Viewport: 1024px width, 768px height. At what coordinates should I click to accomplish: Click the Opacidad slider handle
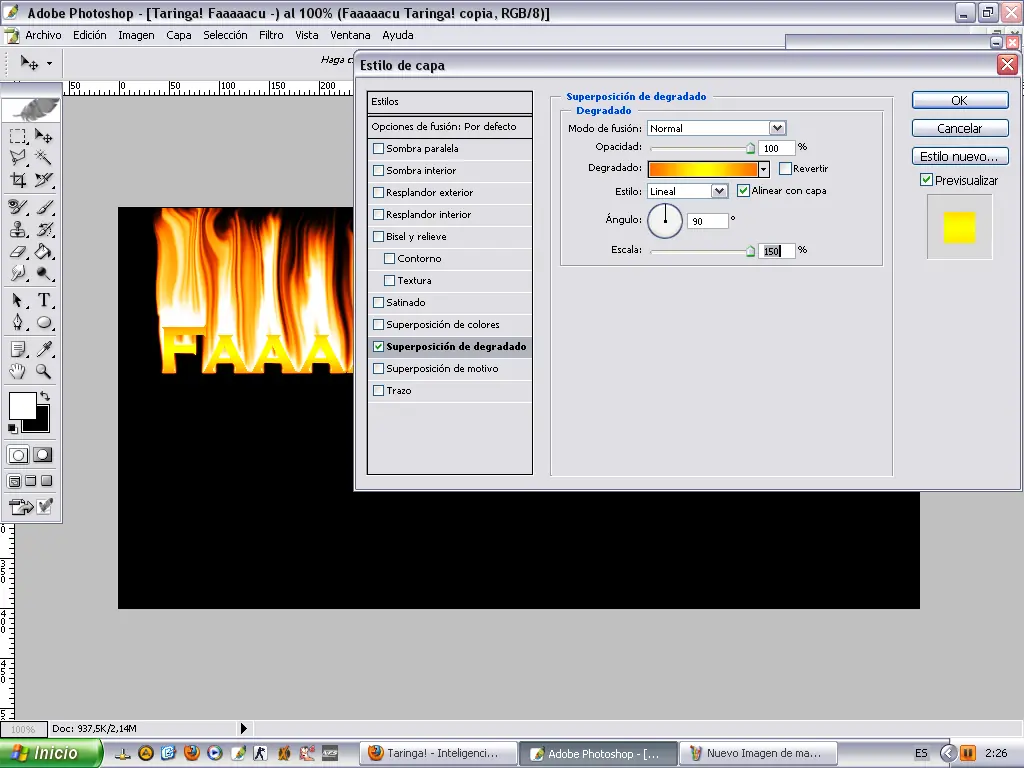tap(750, 148)
